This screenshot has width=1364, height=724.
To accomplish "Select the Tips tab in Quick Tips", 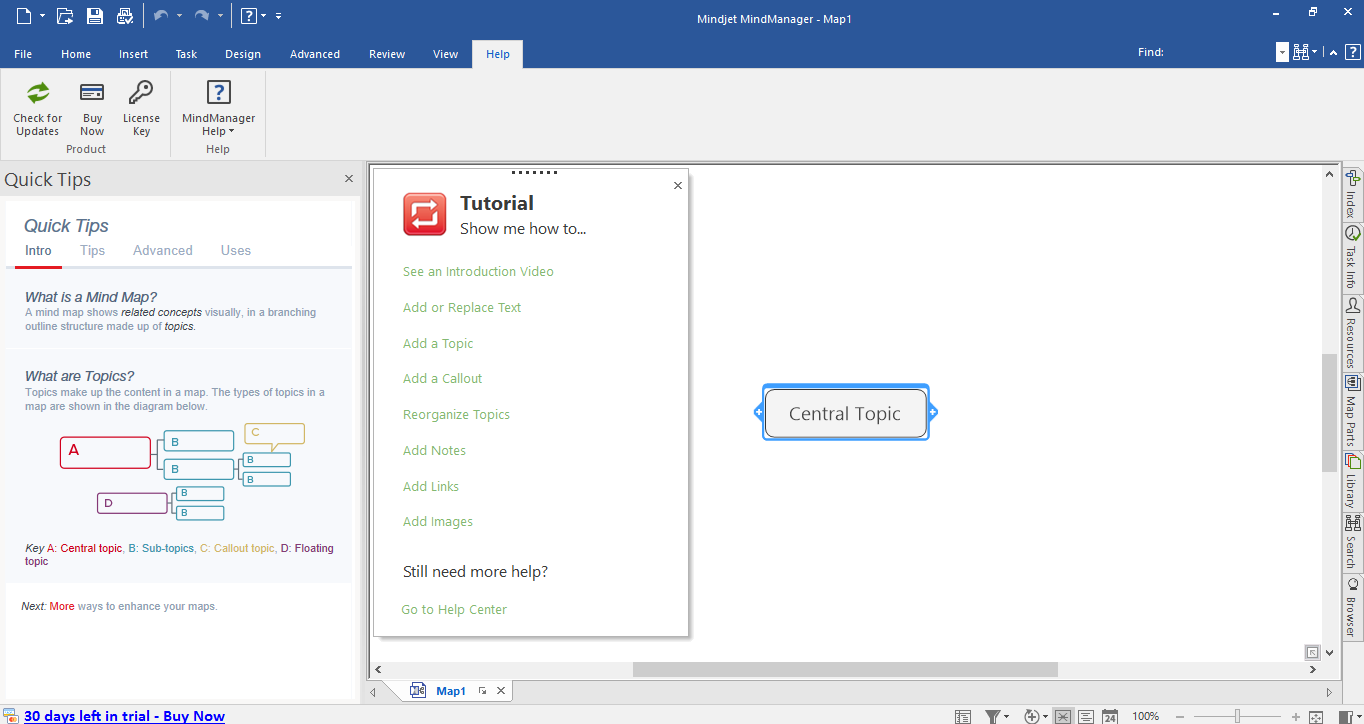I will [93, 251].
